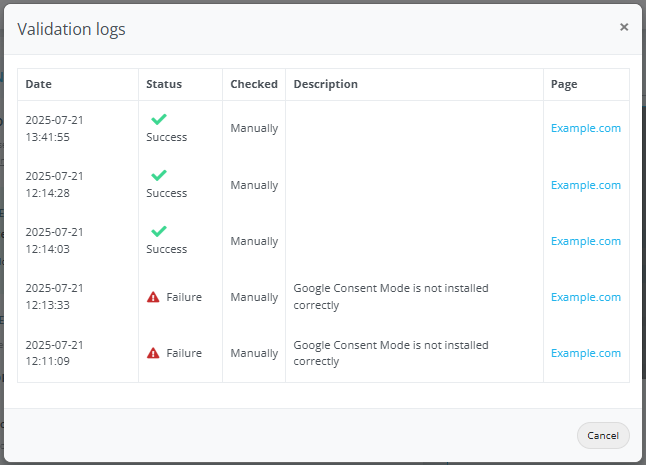This screenshot has height=465, width=646.
Task: Close the Validation logs dialog with the X
Action: (624, 27)
